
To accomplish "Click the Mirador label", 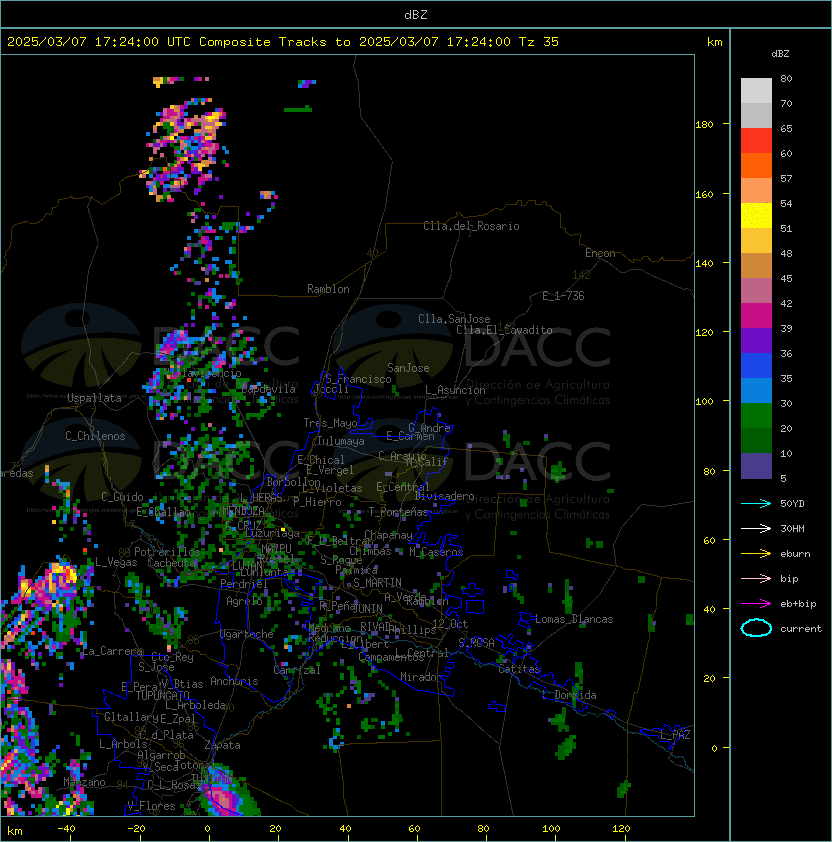I will (x=422, y=677).
